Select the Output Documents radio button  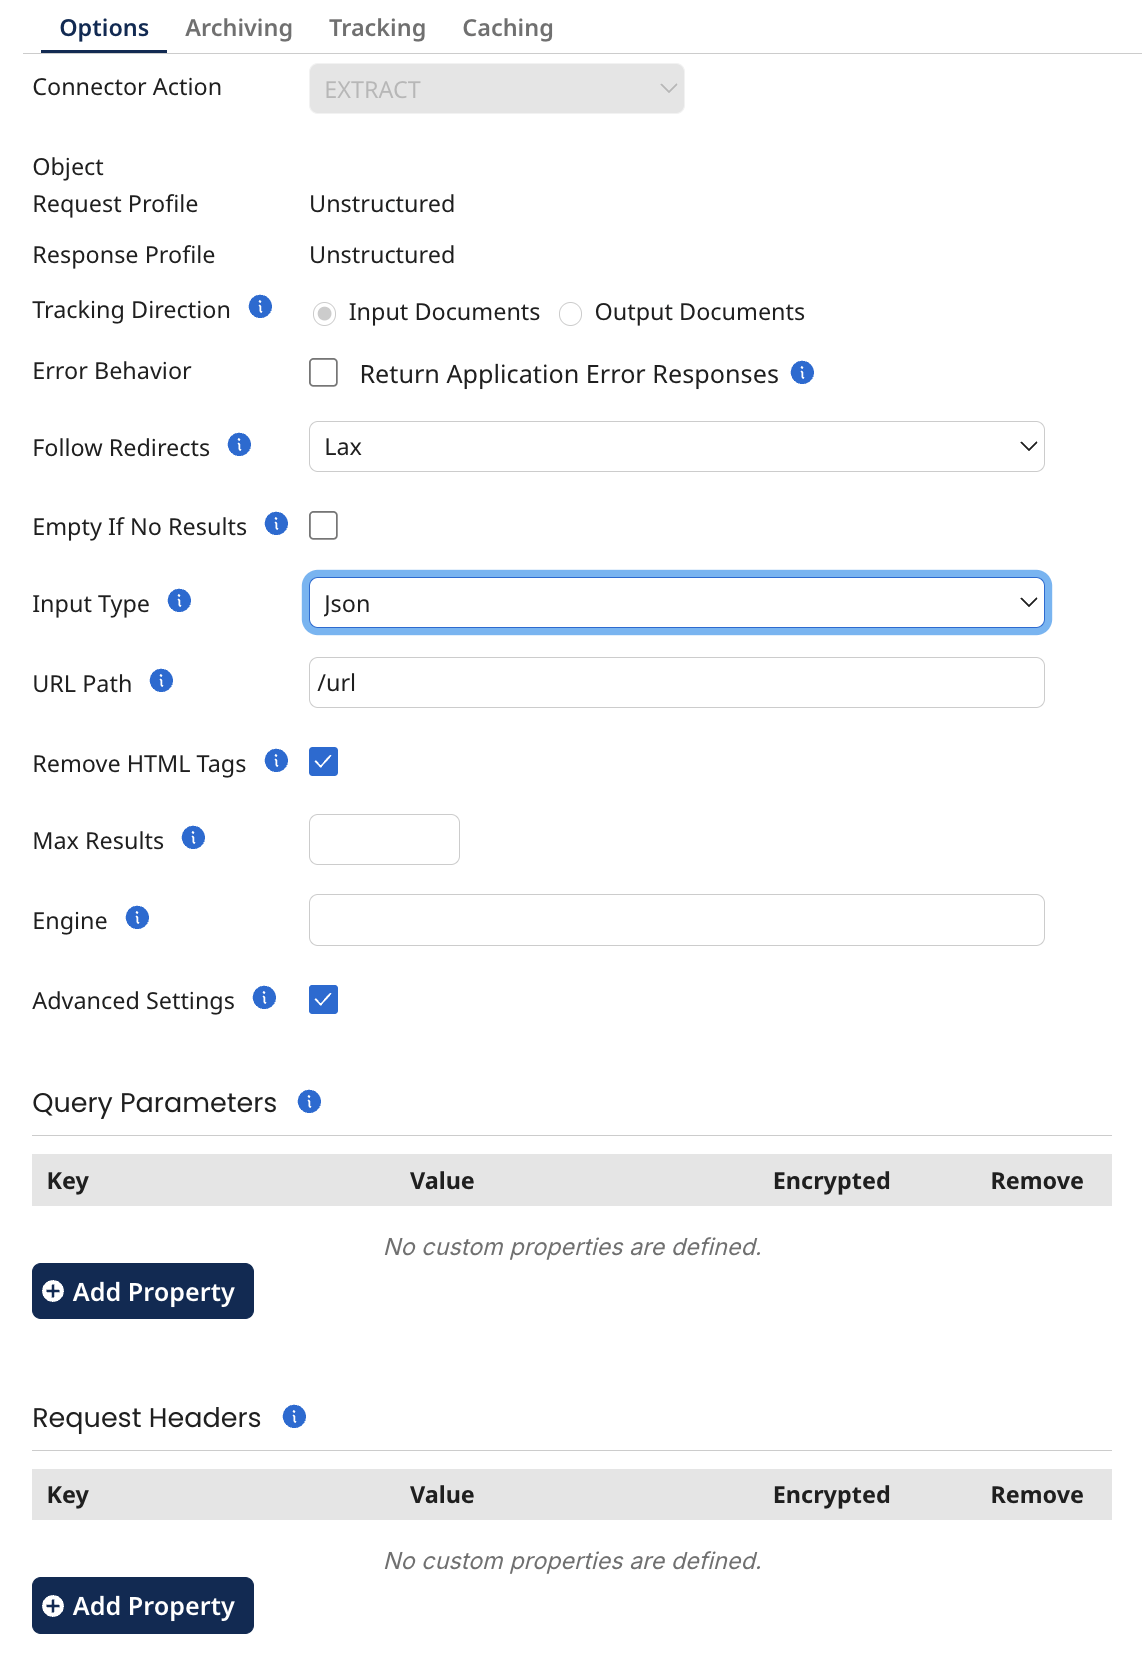tap(571, 314)
